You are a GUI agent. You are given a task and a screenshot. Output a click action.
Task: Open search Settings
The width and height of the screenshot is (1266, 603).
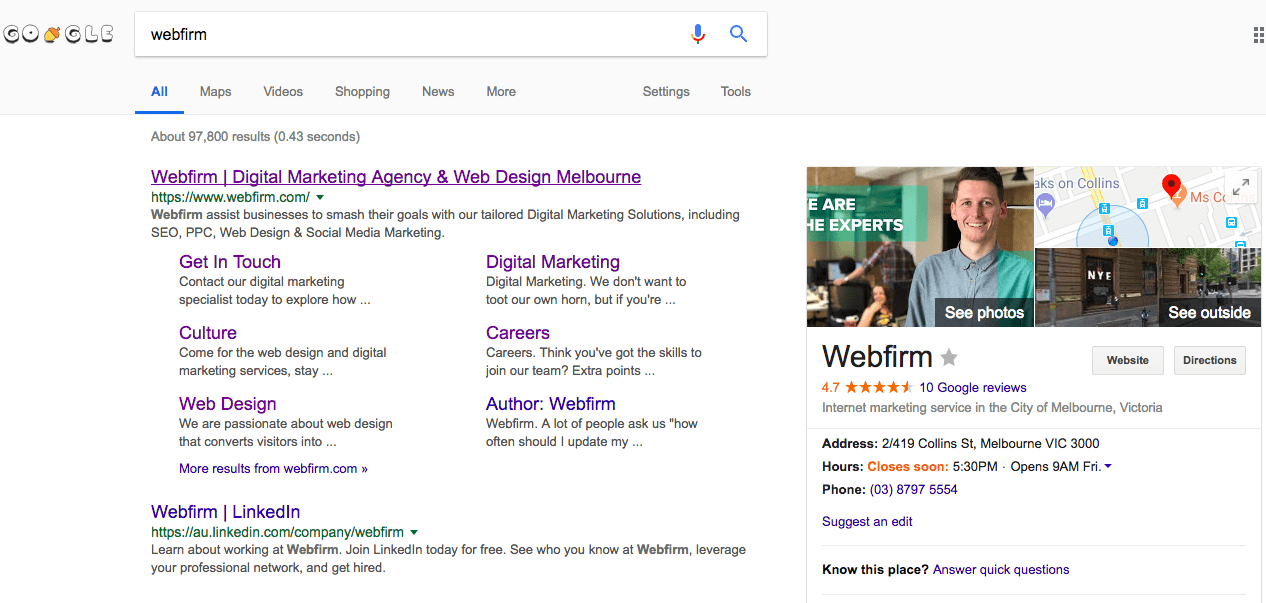click(x=666, y=91)
